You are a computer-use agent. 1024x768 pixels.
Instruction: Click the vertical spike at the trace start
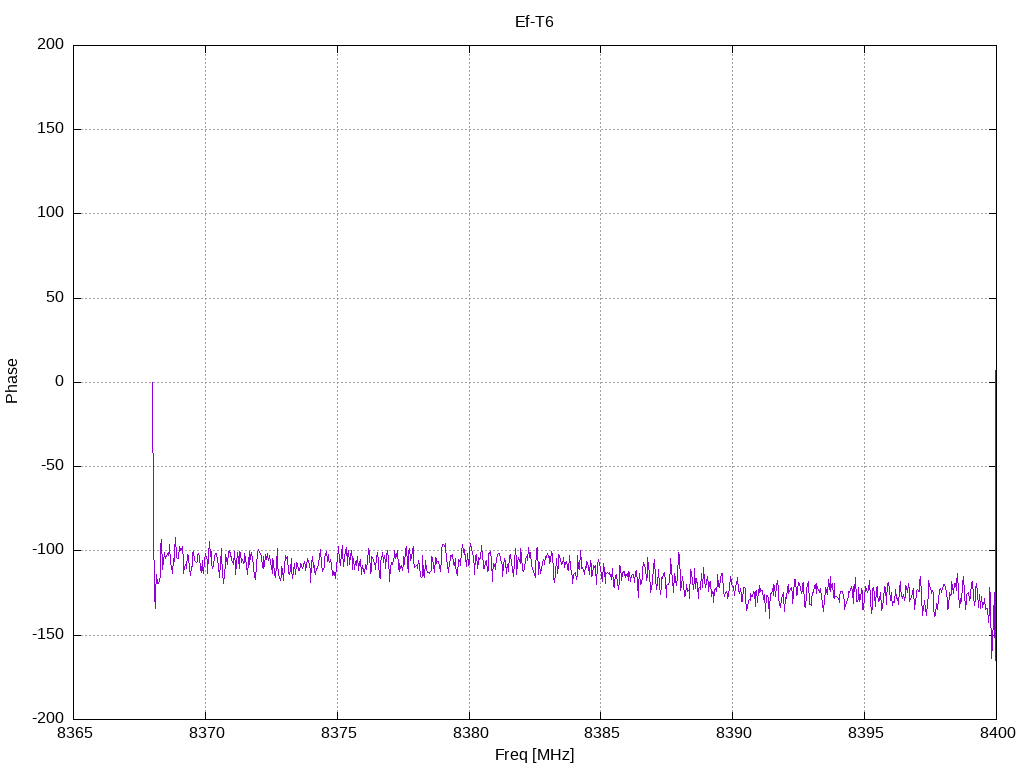click(x=153, y=495)
